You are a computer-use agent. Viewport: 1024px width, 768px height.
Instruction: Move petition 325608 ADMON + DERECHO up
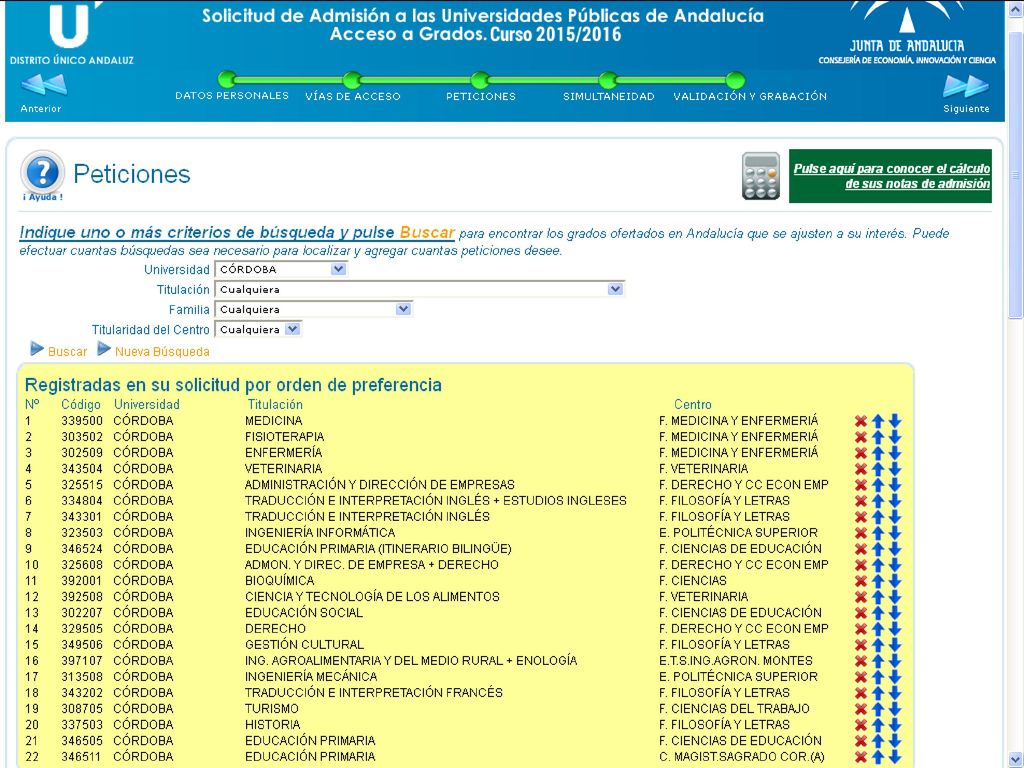pyautogui.click(x=878, y=565)
